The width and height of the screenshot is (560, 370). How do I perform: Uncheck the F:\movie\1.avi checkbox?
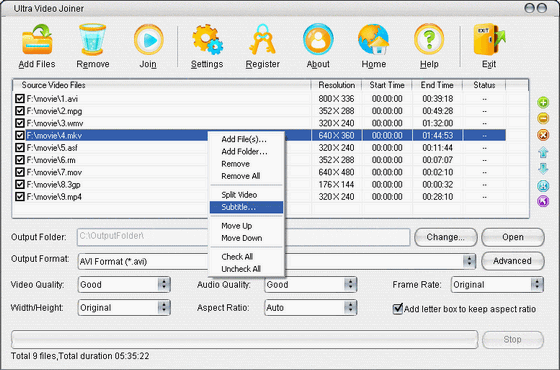click(x=20, y=99)
